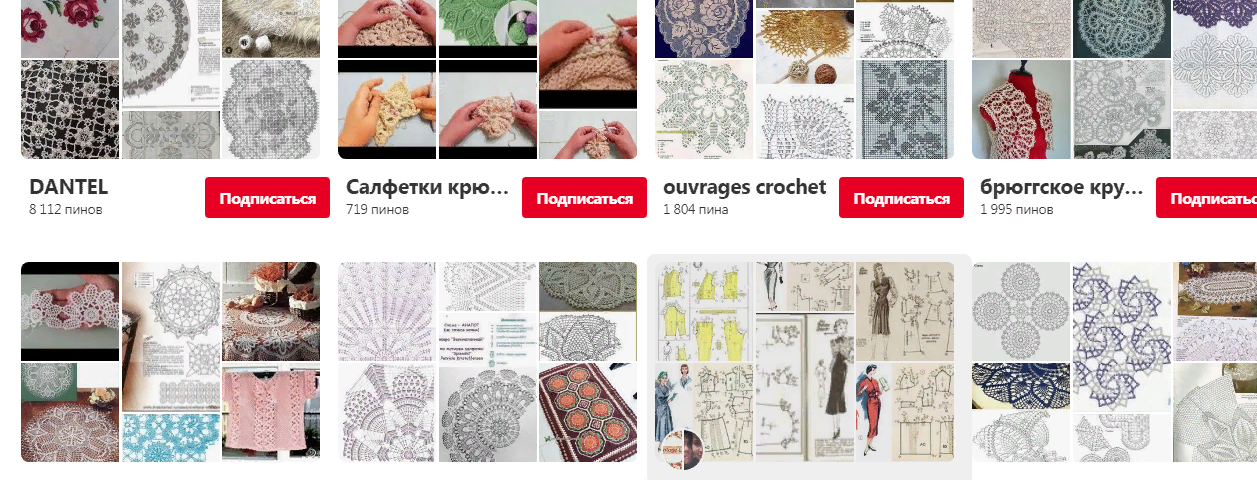Click Подписаться next to Салфетки крю… board
The height and width of the screenshot is (480, 1257).
coord(584,198)
